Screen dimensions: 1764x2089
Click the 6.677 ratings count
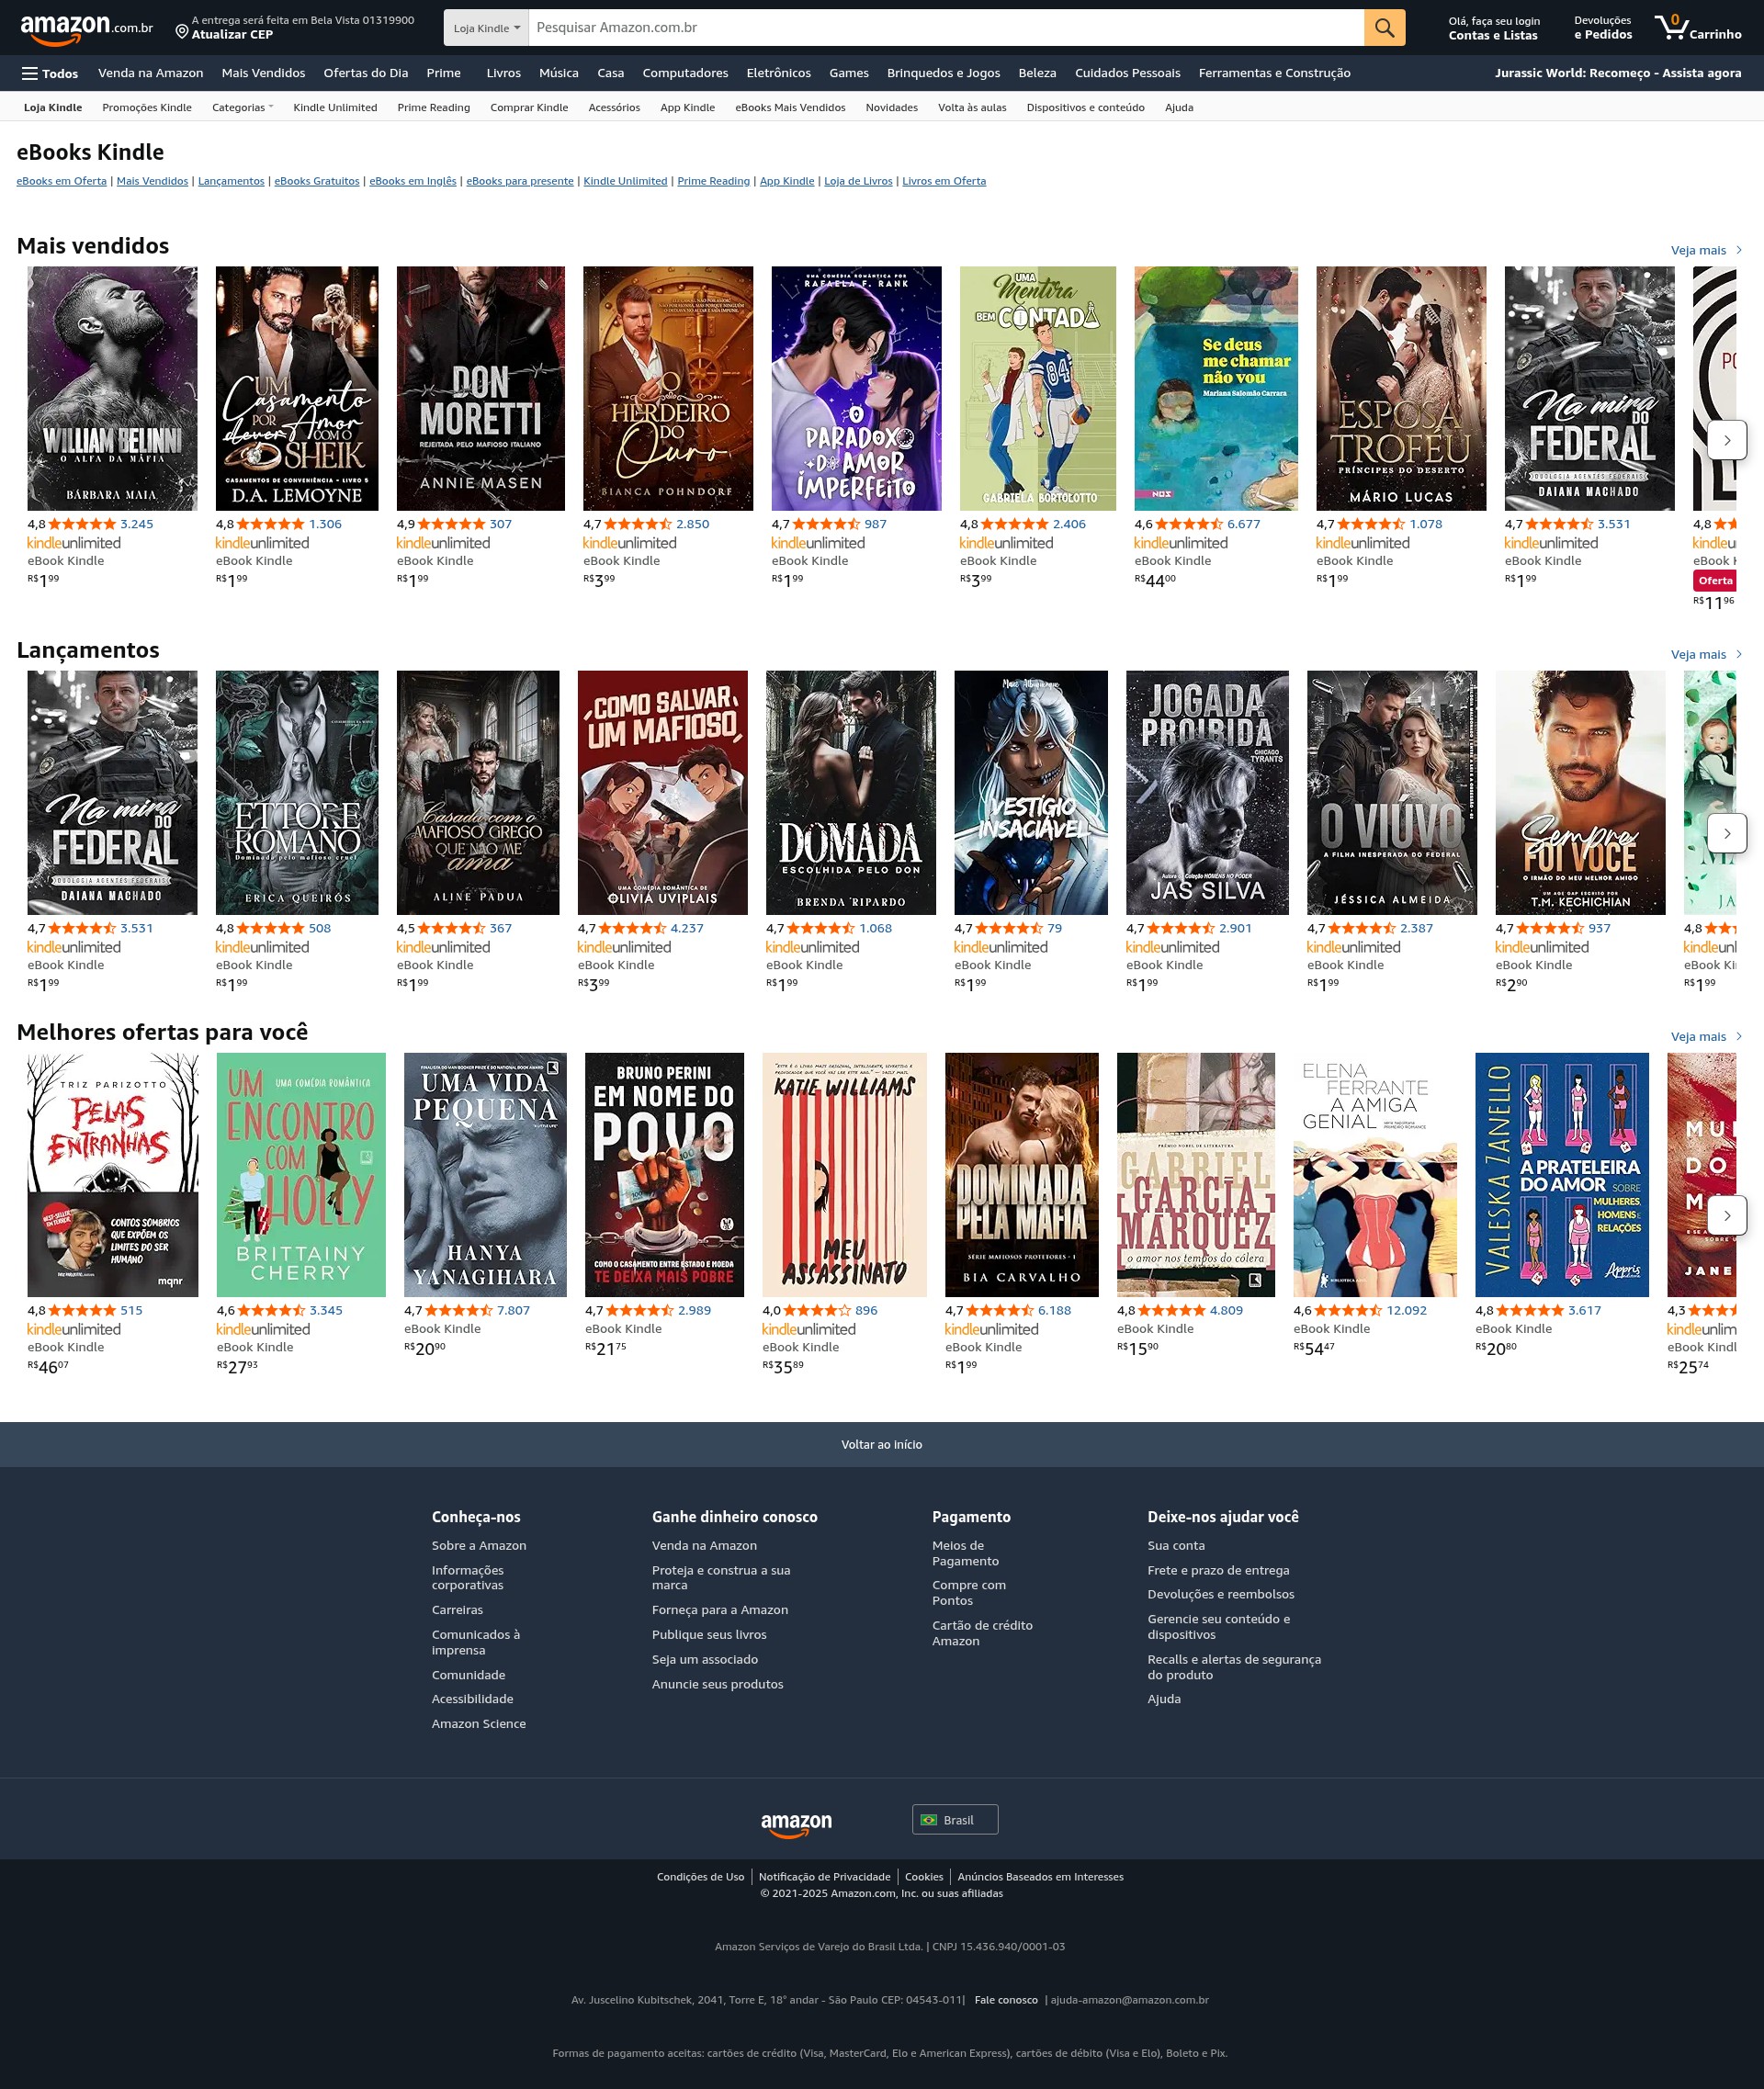[1244, 524]
